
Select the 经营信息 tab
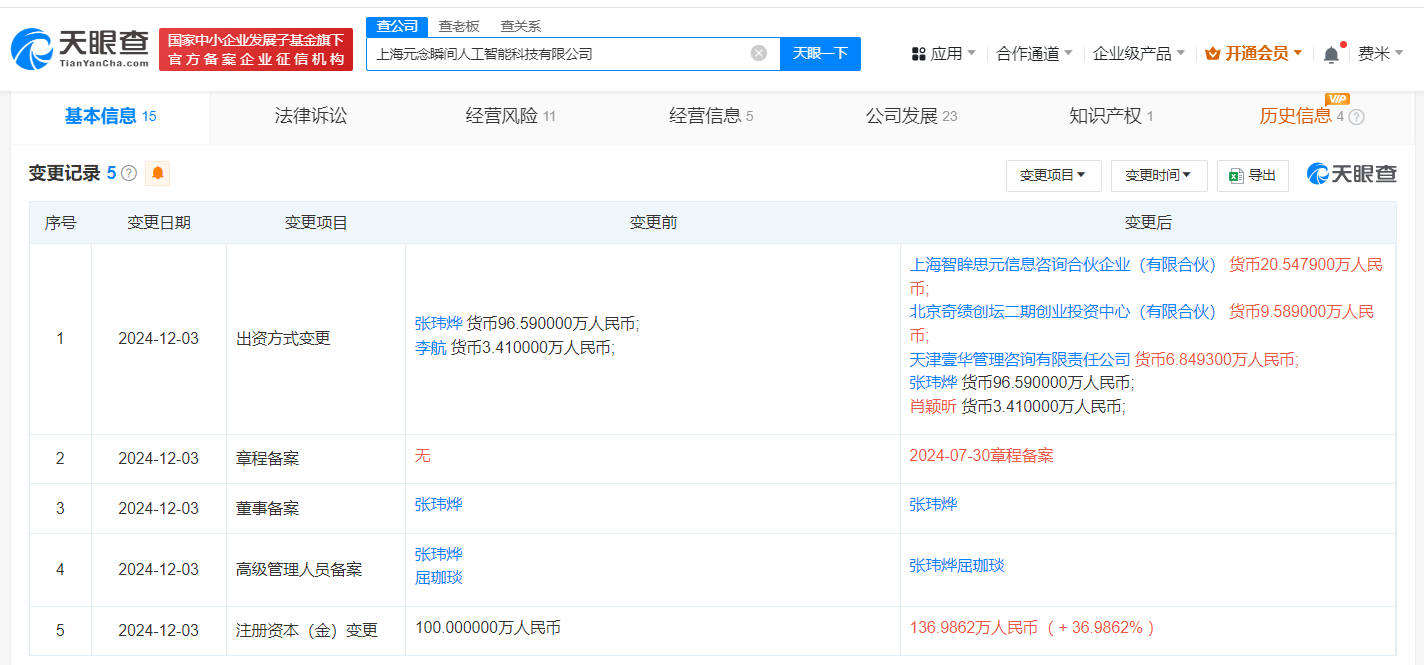(x=711, y=116)
